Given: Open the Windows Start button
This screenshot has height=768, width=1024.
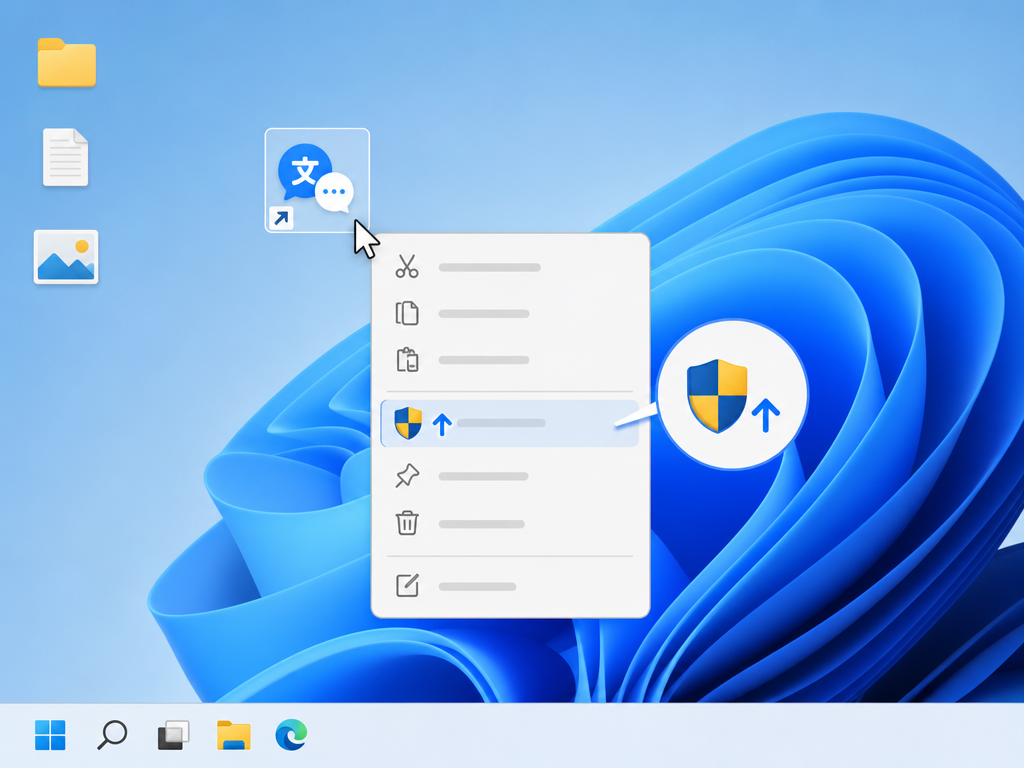Looking at the screenshot, I should (50, 735).
